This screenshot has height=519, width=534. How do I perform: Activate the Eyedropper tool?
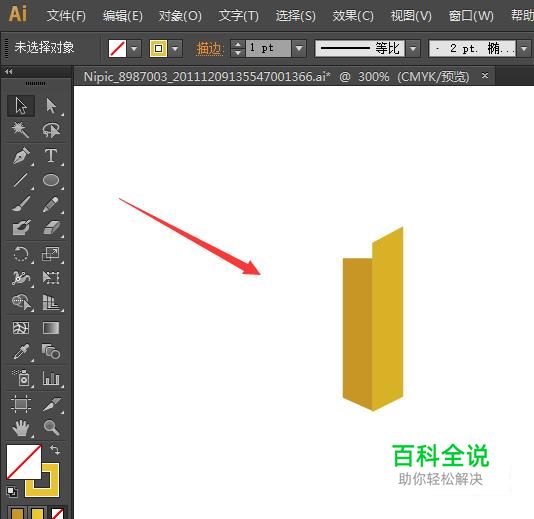[21, 352]
